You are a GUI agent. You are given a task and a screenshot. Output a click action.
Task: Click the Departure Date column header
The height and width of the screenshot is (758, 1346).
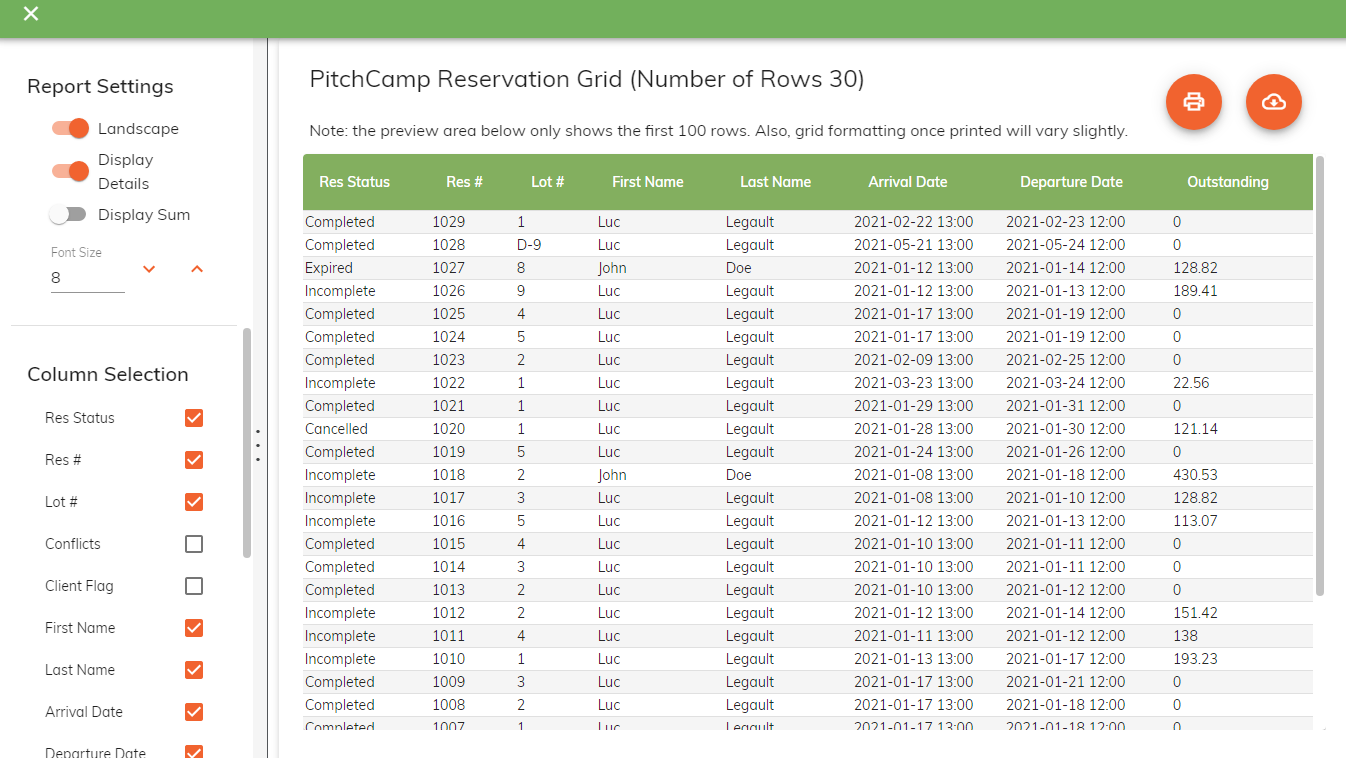click(1072, 182)
